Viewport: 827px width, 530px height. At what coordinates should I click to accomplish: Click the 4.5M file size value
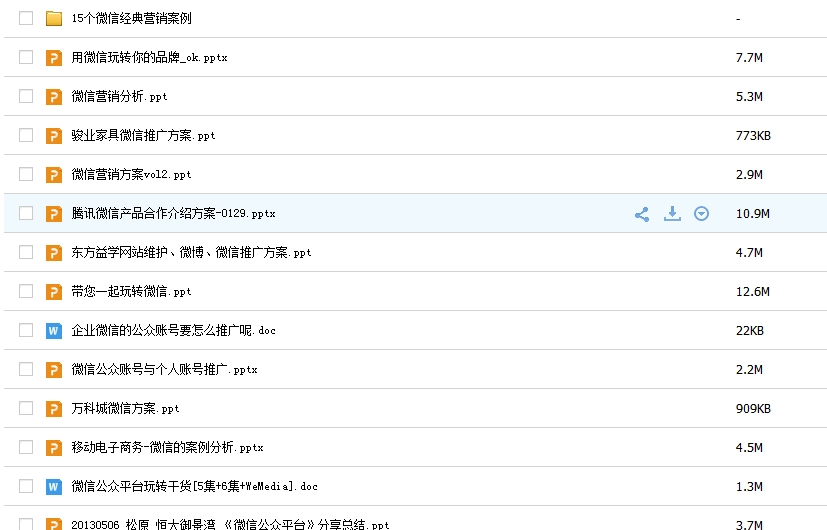pyautogui.click(x=749, y=448)
